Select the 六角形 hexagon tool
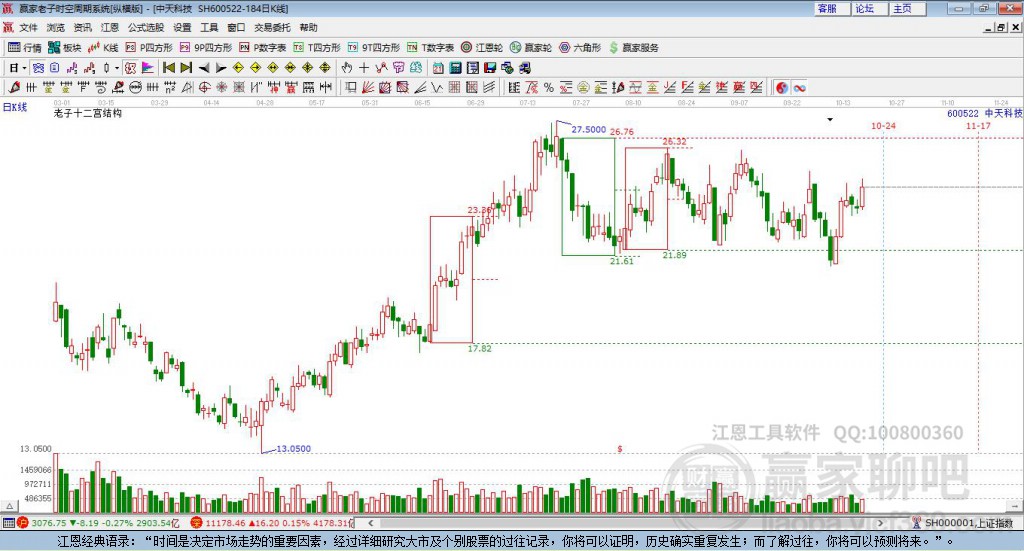 coord(580,48)
